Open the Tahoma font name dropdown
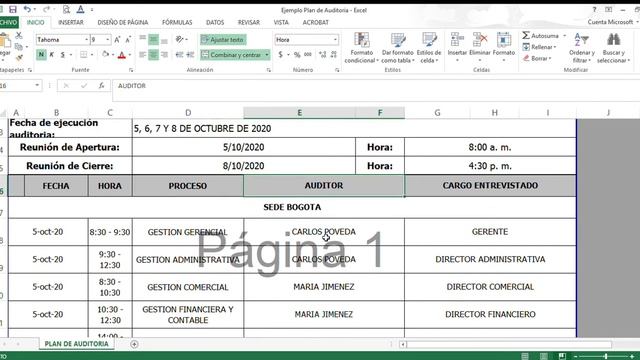The image size is (640, 360). point(87,40)
